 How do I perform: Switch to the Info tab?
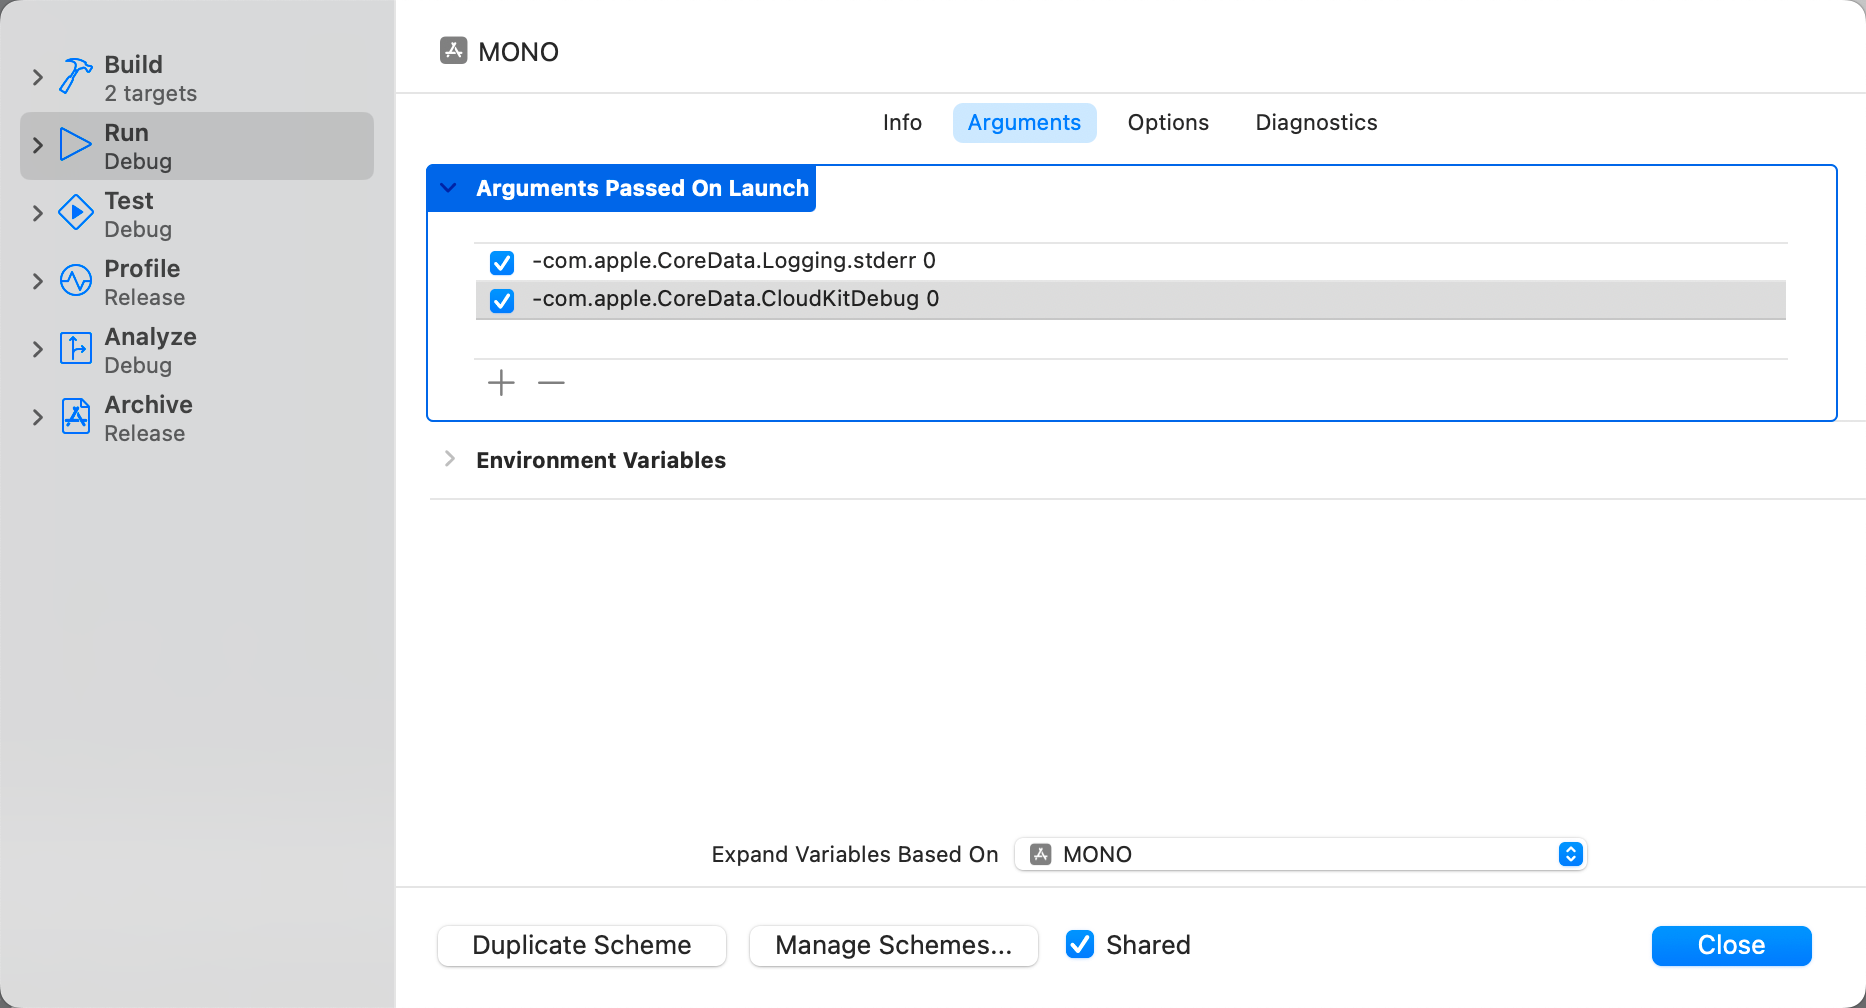click(x=902, y=123)
